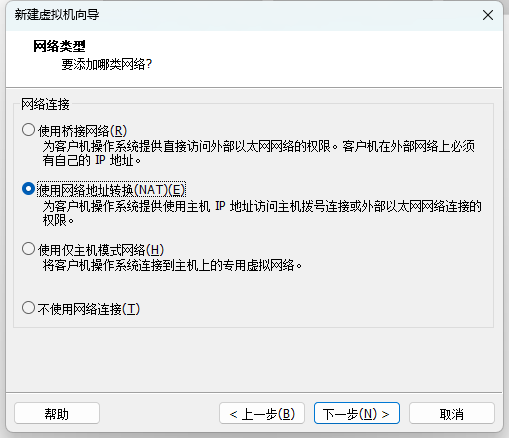Click the 新建虚拟机向导 title bar text
Image resolution: width=509 pixels, height=438 pixels.
click(x=57, y=15)
